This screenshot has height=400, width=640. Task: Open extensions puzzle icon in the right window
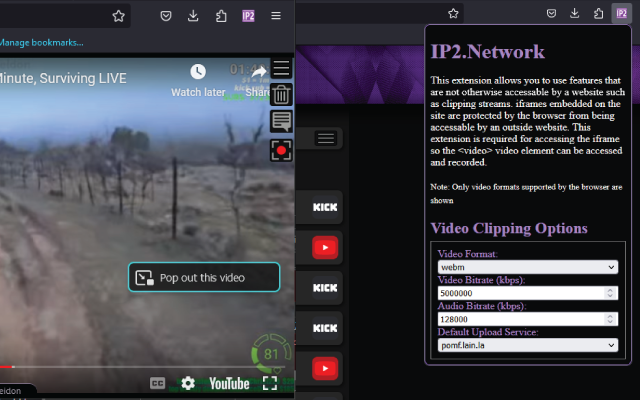tap(598, 13)
